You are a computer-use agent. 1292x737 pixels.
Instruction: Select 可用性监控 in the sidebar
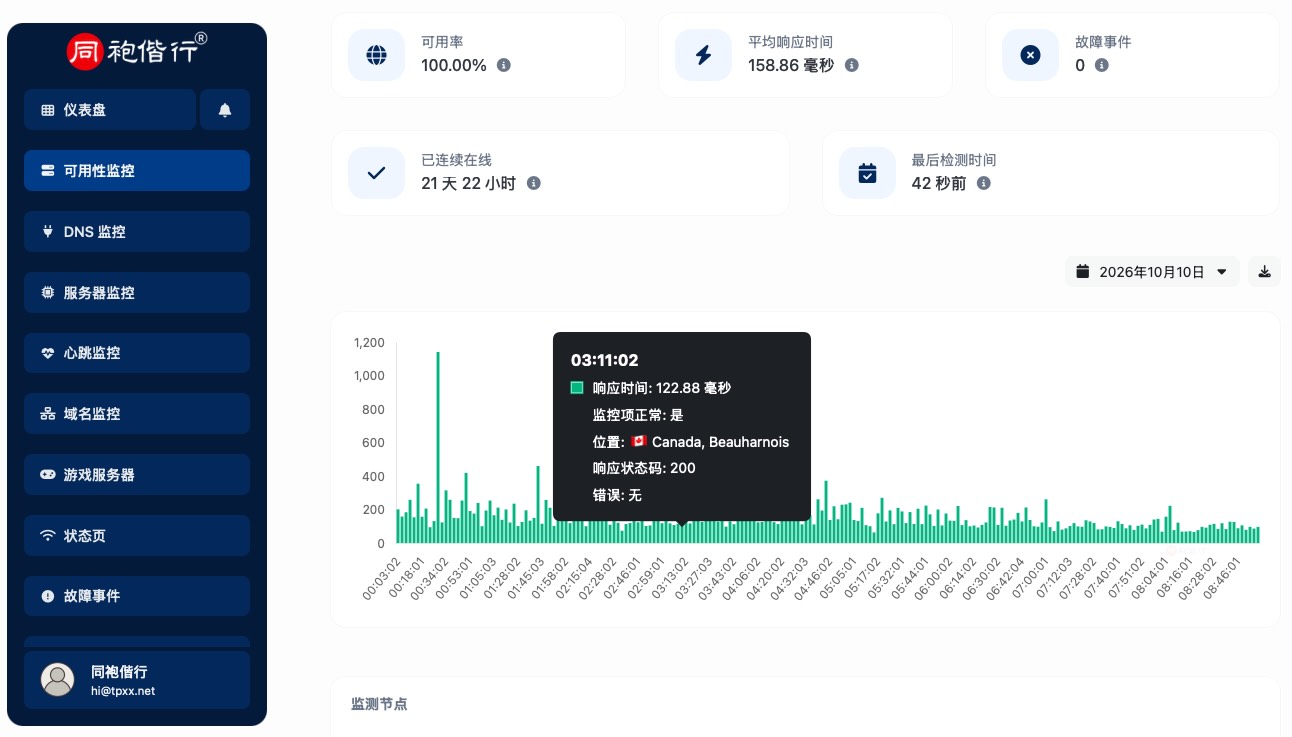137,171
